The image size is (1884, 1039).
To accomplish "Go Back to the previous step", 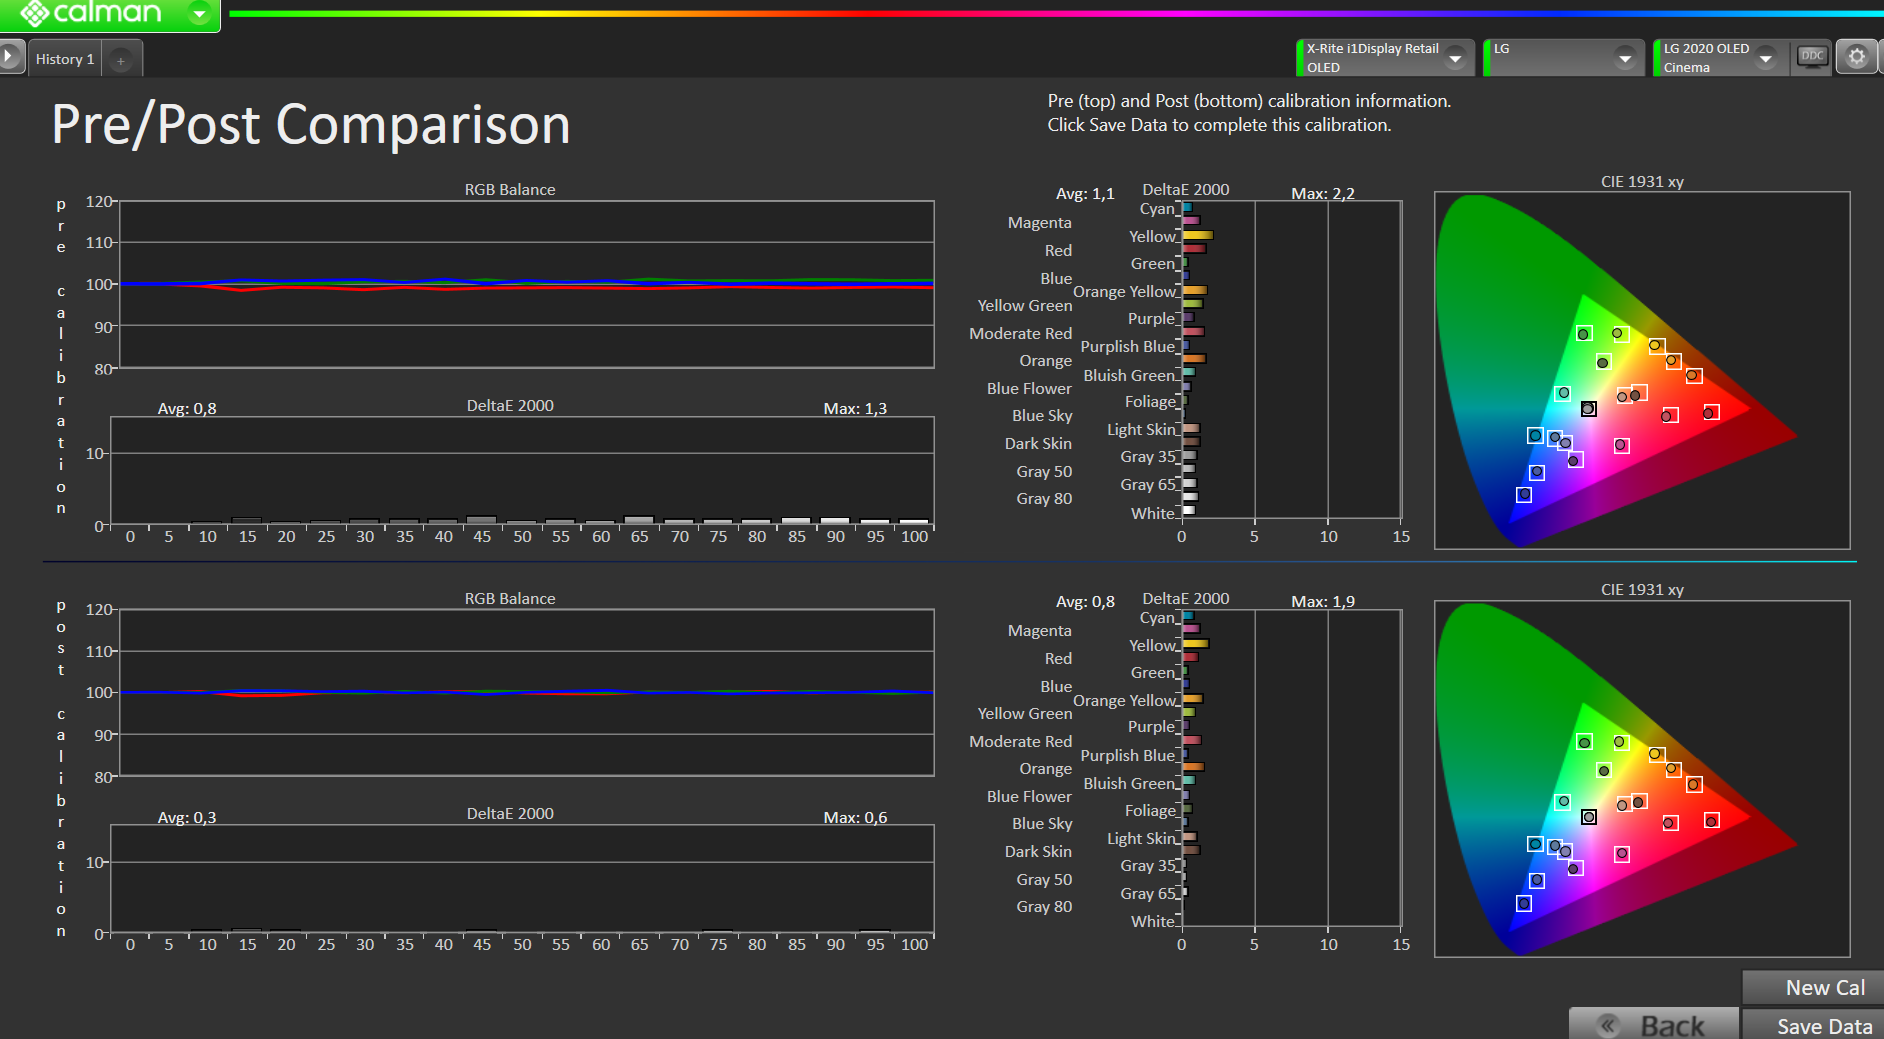I will click(x=1654, y=1025).
